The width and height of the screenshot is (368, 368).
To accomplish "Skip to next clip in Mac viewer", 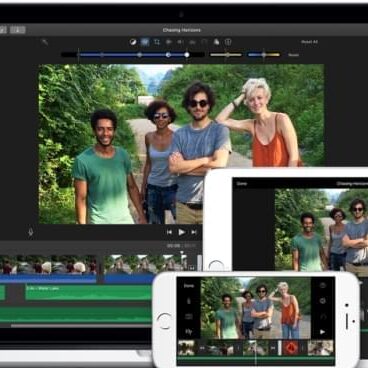I will [194, 232].
